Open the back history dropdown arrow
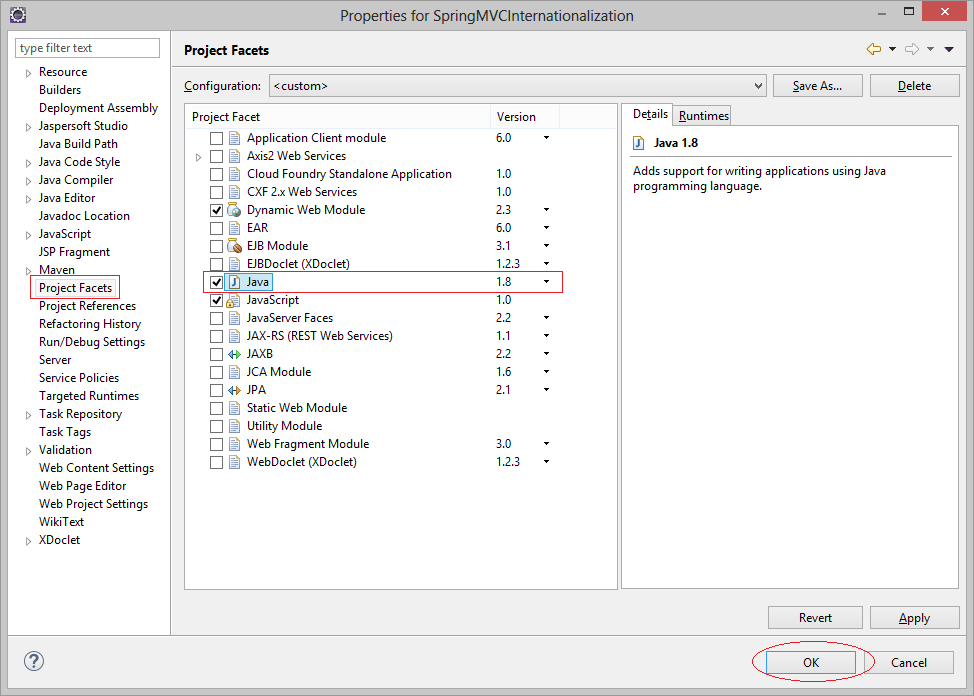This screenshot has height=696, width=974. [892, 49]
